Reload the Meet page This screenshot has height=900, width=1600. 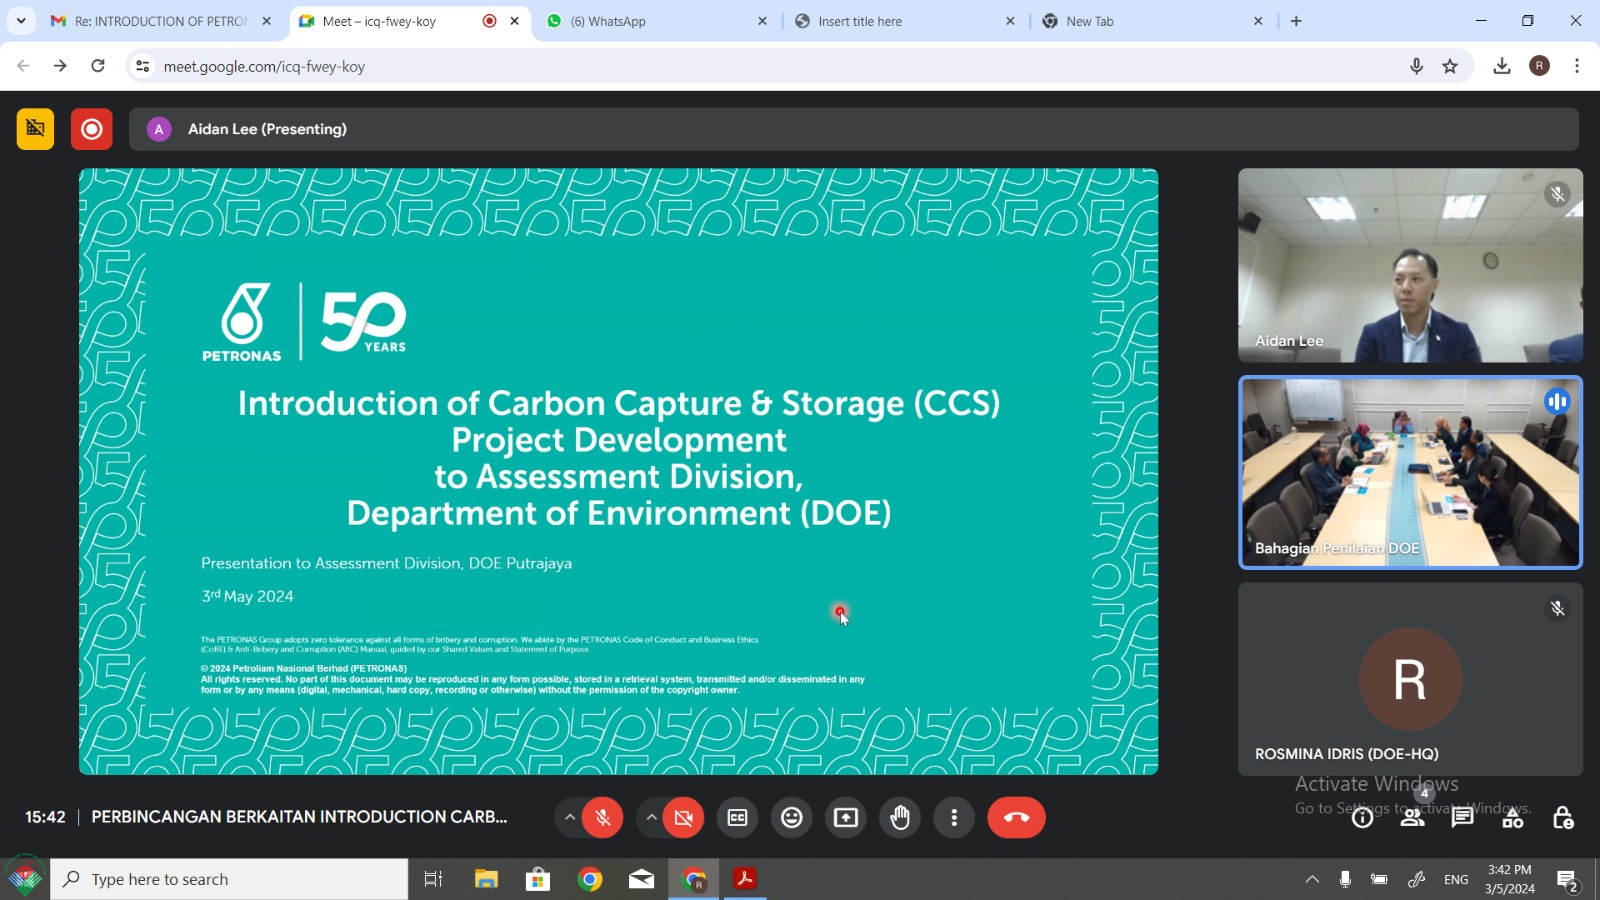point(98,66)
